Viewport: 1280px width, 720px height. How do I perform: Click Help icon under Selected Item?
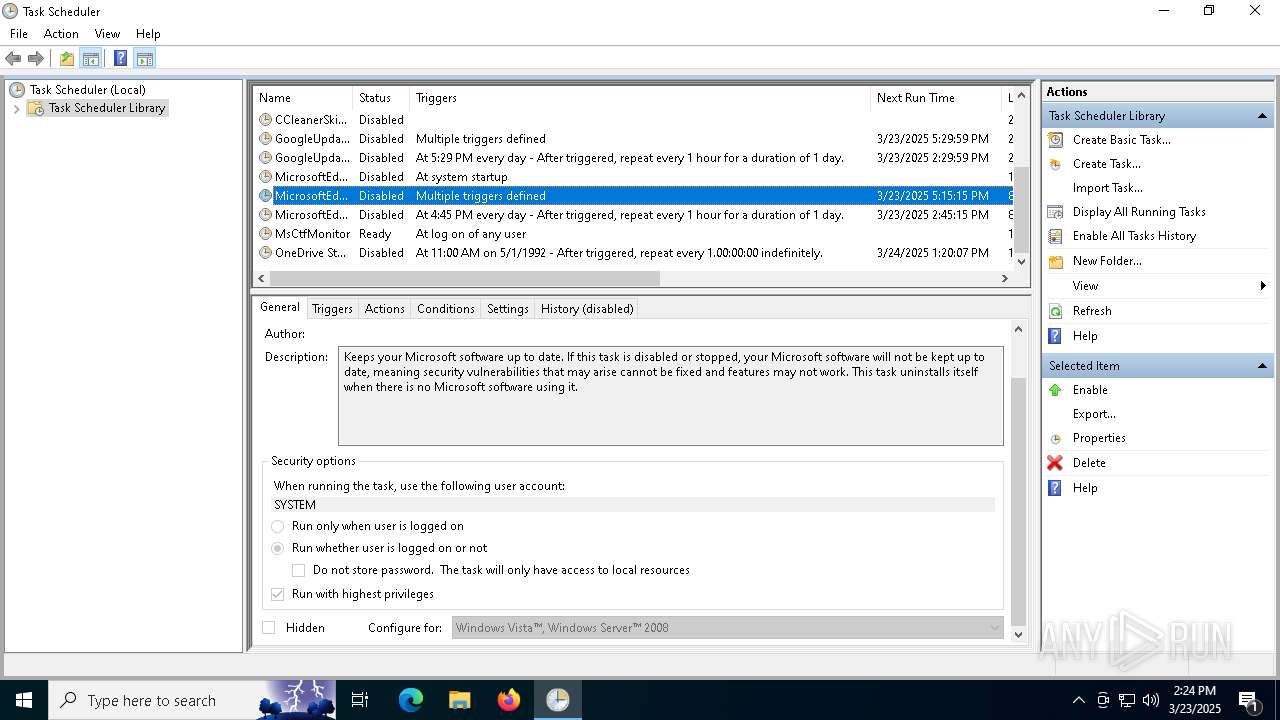tap(1055, 488)
